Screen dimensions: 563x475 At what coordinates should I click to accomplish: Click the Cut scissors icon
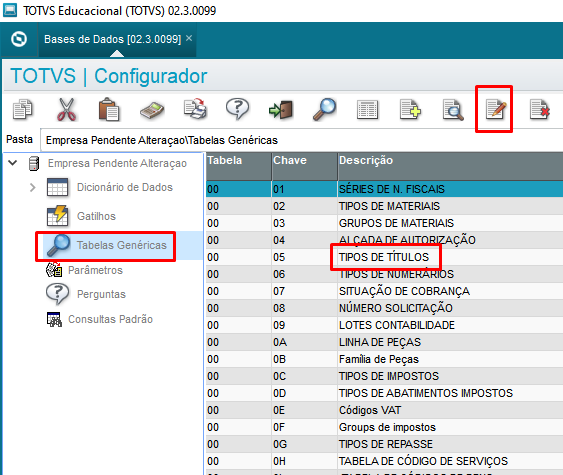(x=66, y=109)
